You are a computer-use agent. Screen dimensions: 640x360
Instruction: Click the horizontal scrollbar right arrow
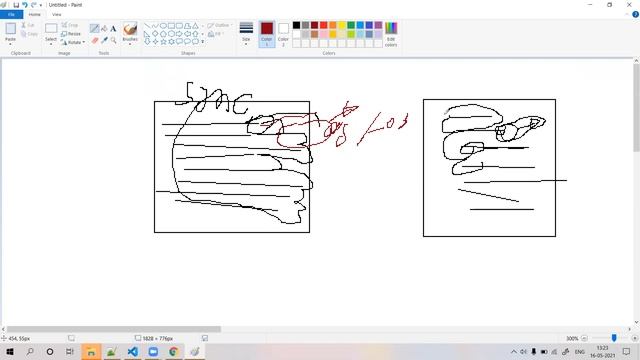[x=629, y=329]
